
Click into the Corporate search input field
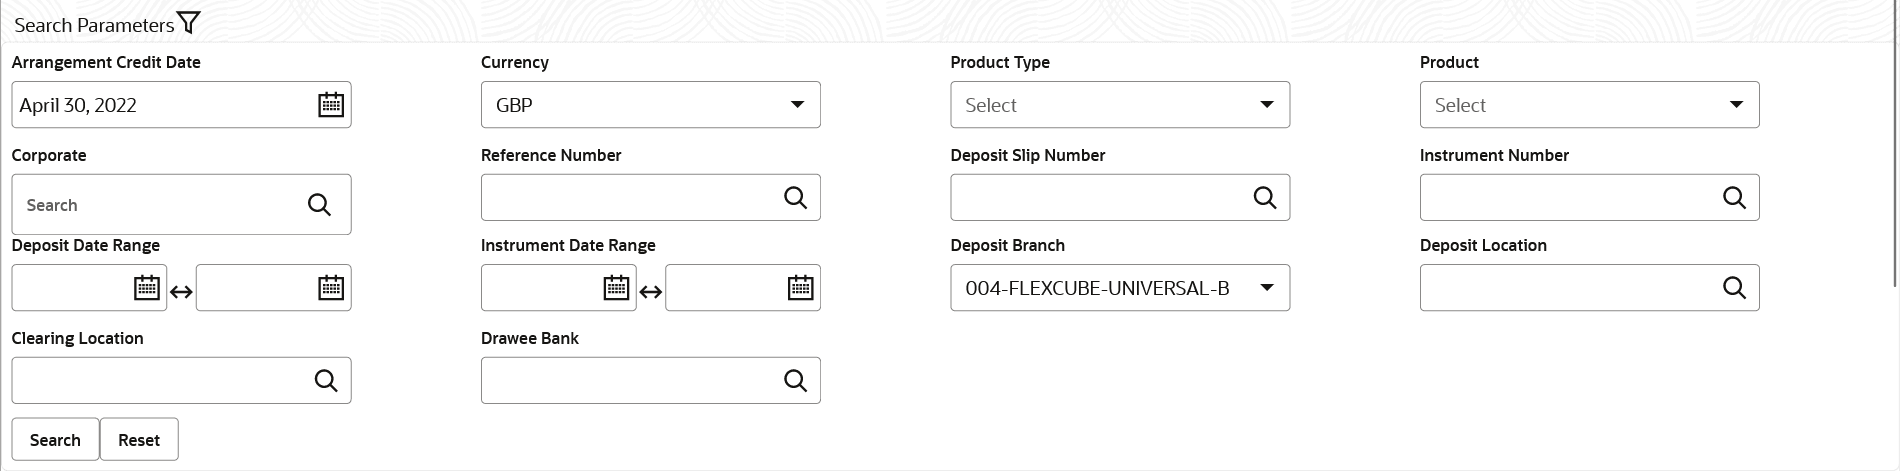tap(150, 205)
